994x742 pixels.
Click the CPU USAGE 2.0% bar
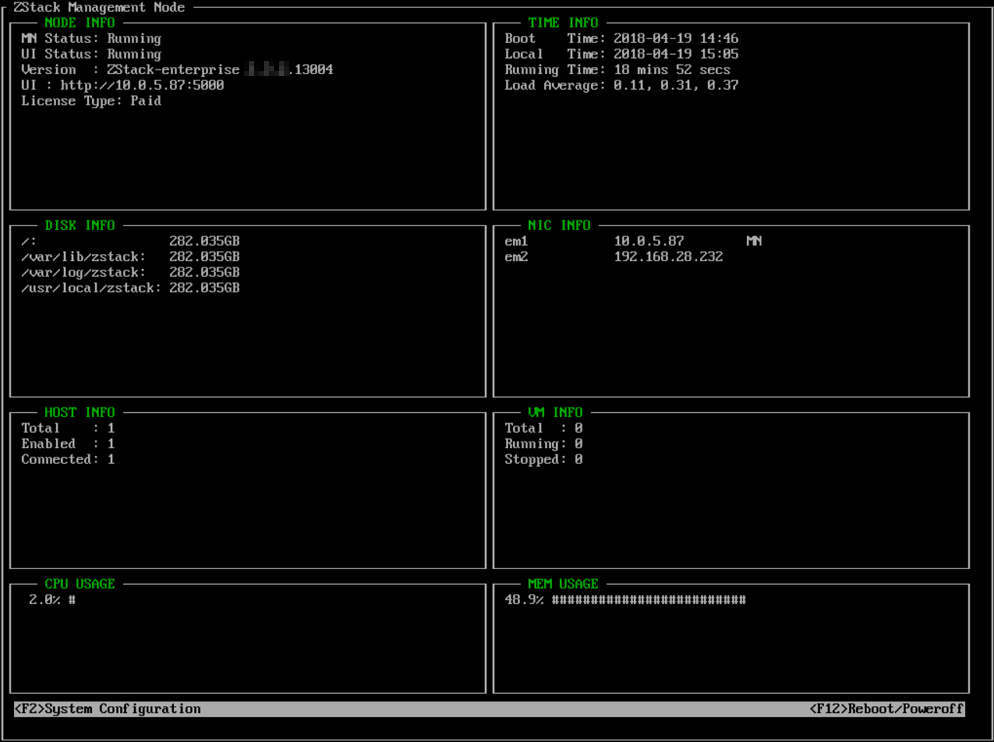pyautogui.click(x=52, y=600)
